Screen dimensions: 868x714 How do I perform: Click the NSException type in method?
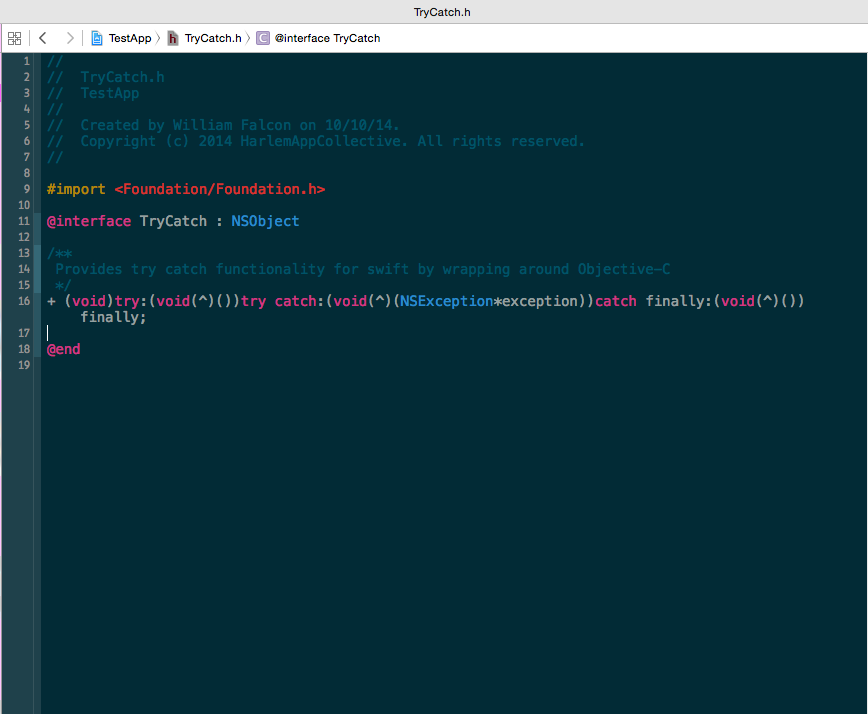[446, 301]
